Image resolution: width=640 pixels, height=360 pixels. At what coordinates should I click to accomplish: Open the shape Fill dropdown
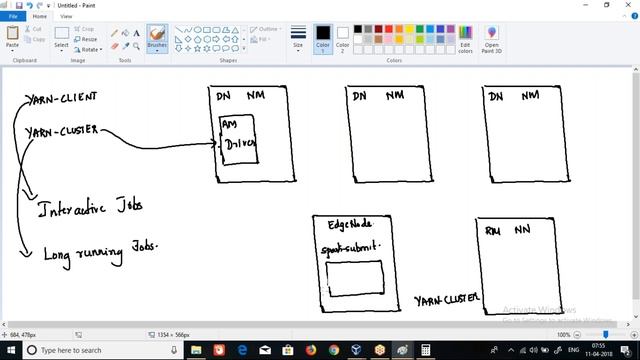(260, 39)
